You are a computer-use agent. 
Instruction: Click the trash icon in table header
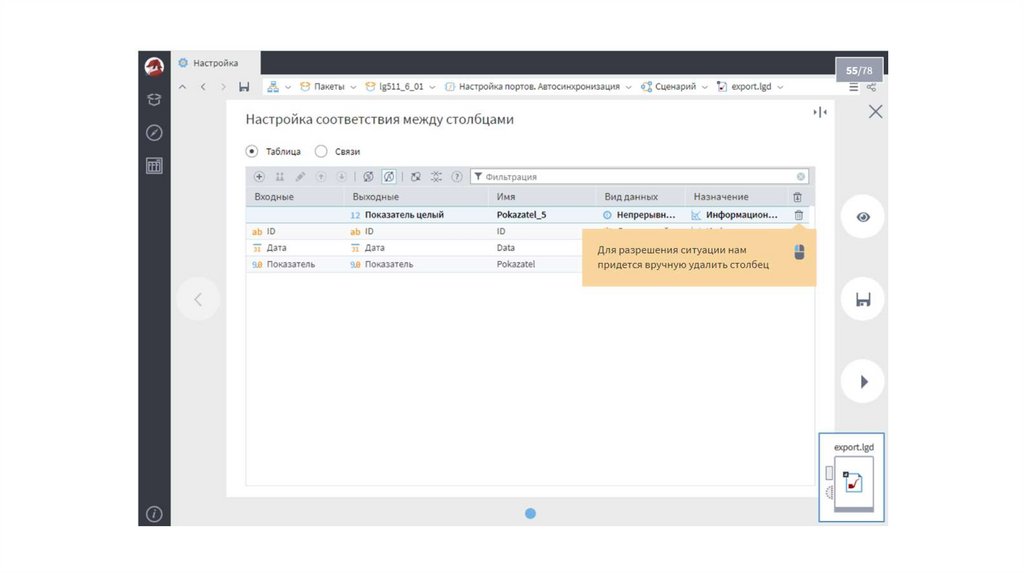coord(797,197)
